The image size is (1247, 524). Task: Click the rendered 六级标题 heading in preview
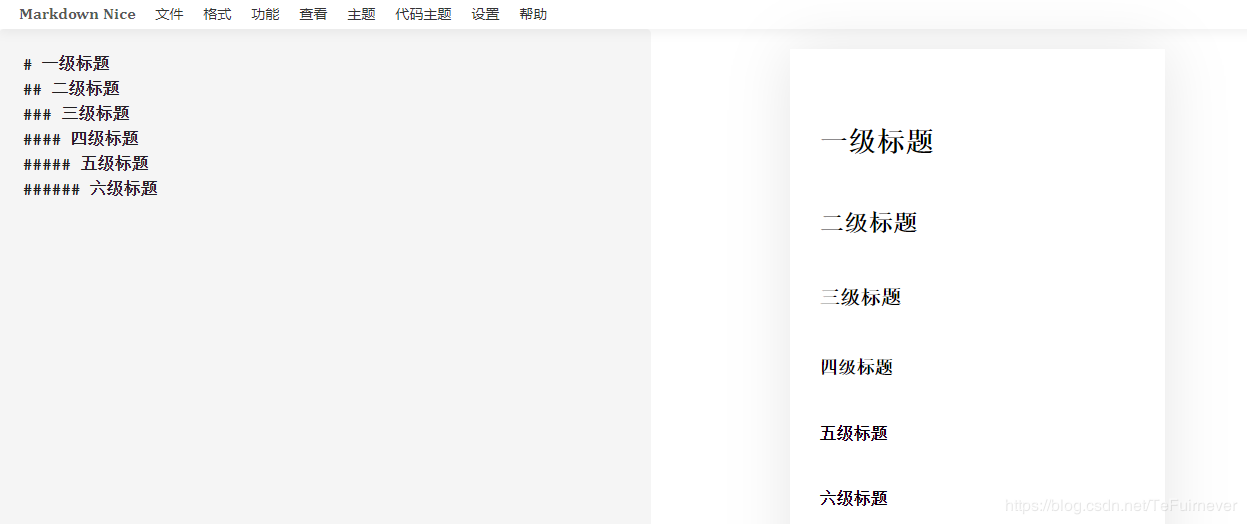pyautogui.click(x=854, y=498)
